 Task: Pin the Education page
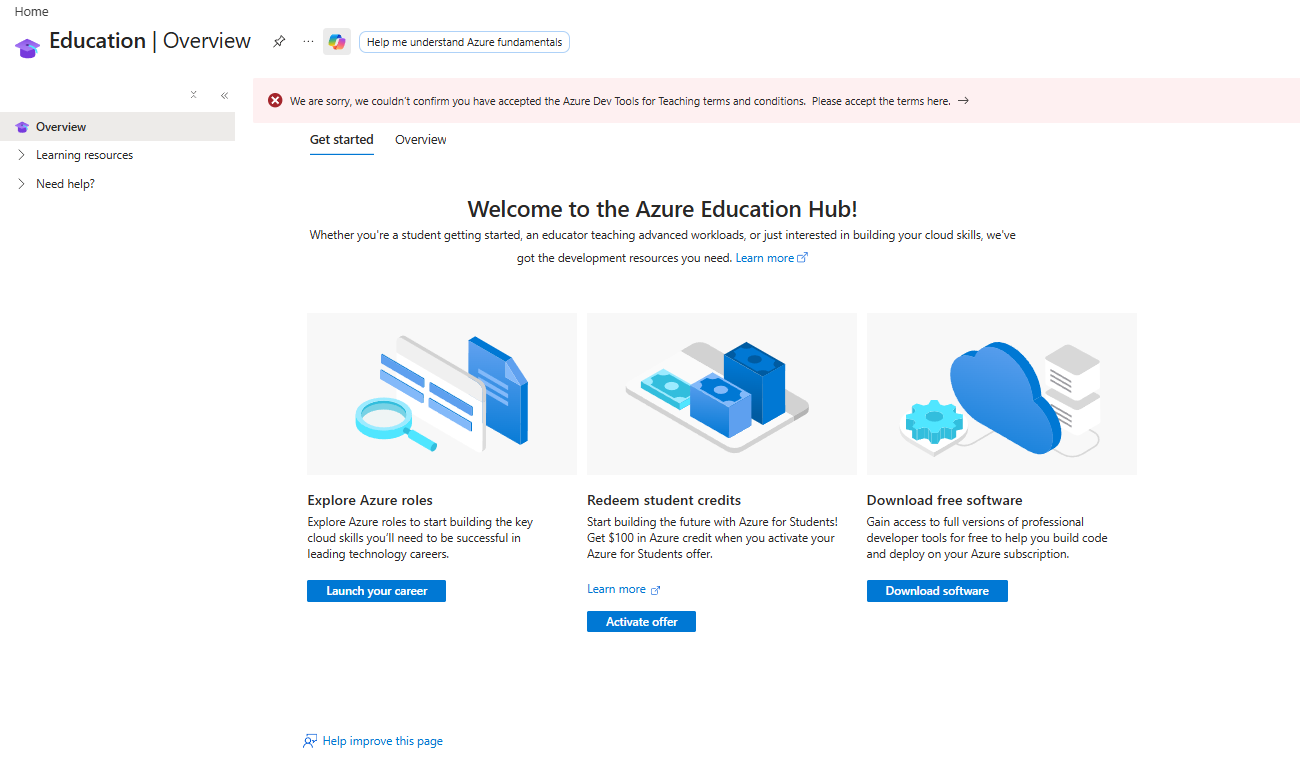pos(279,42)
